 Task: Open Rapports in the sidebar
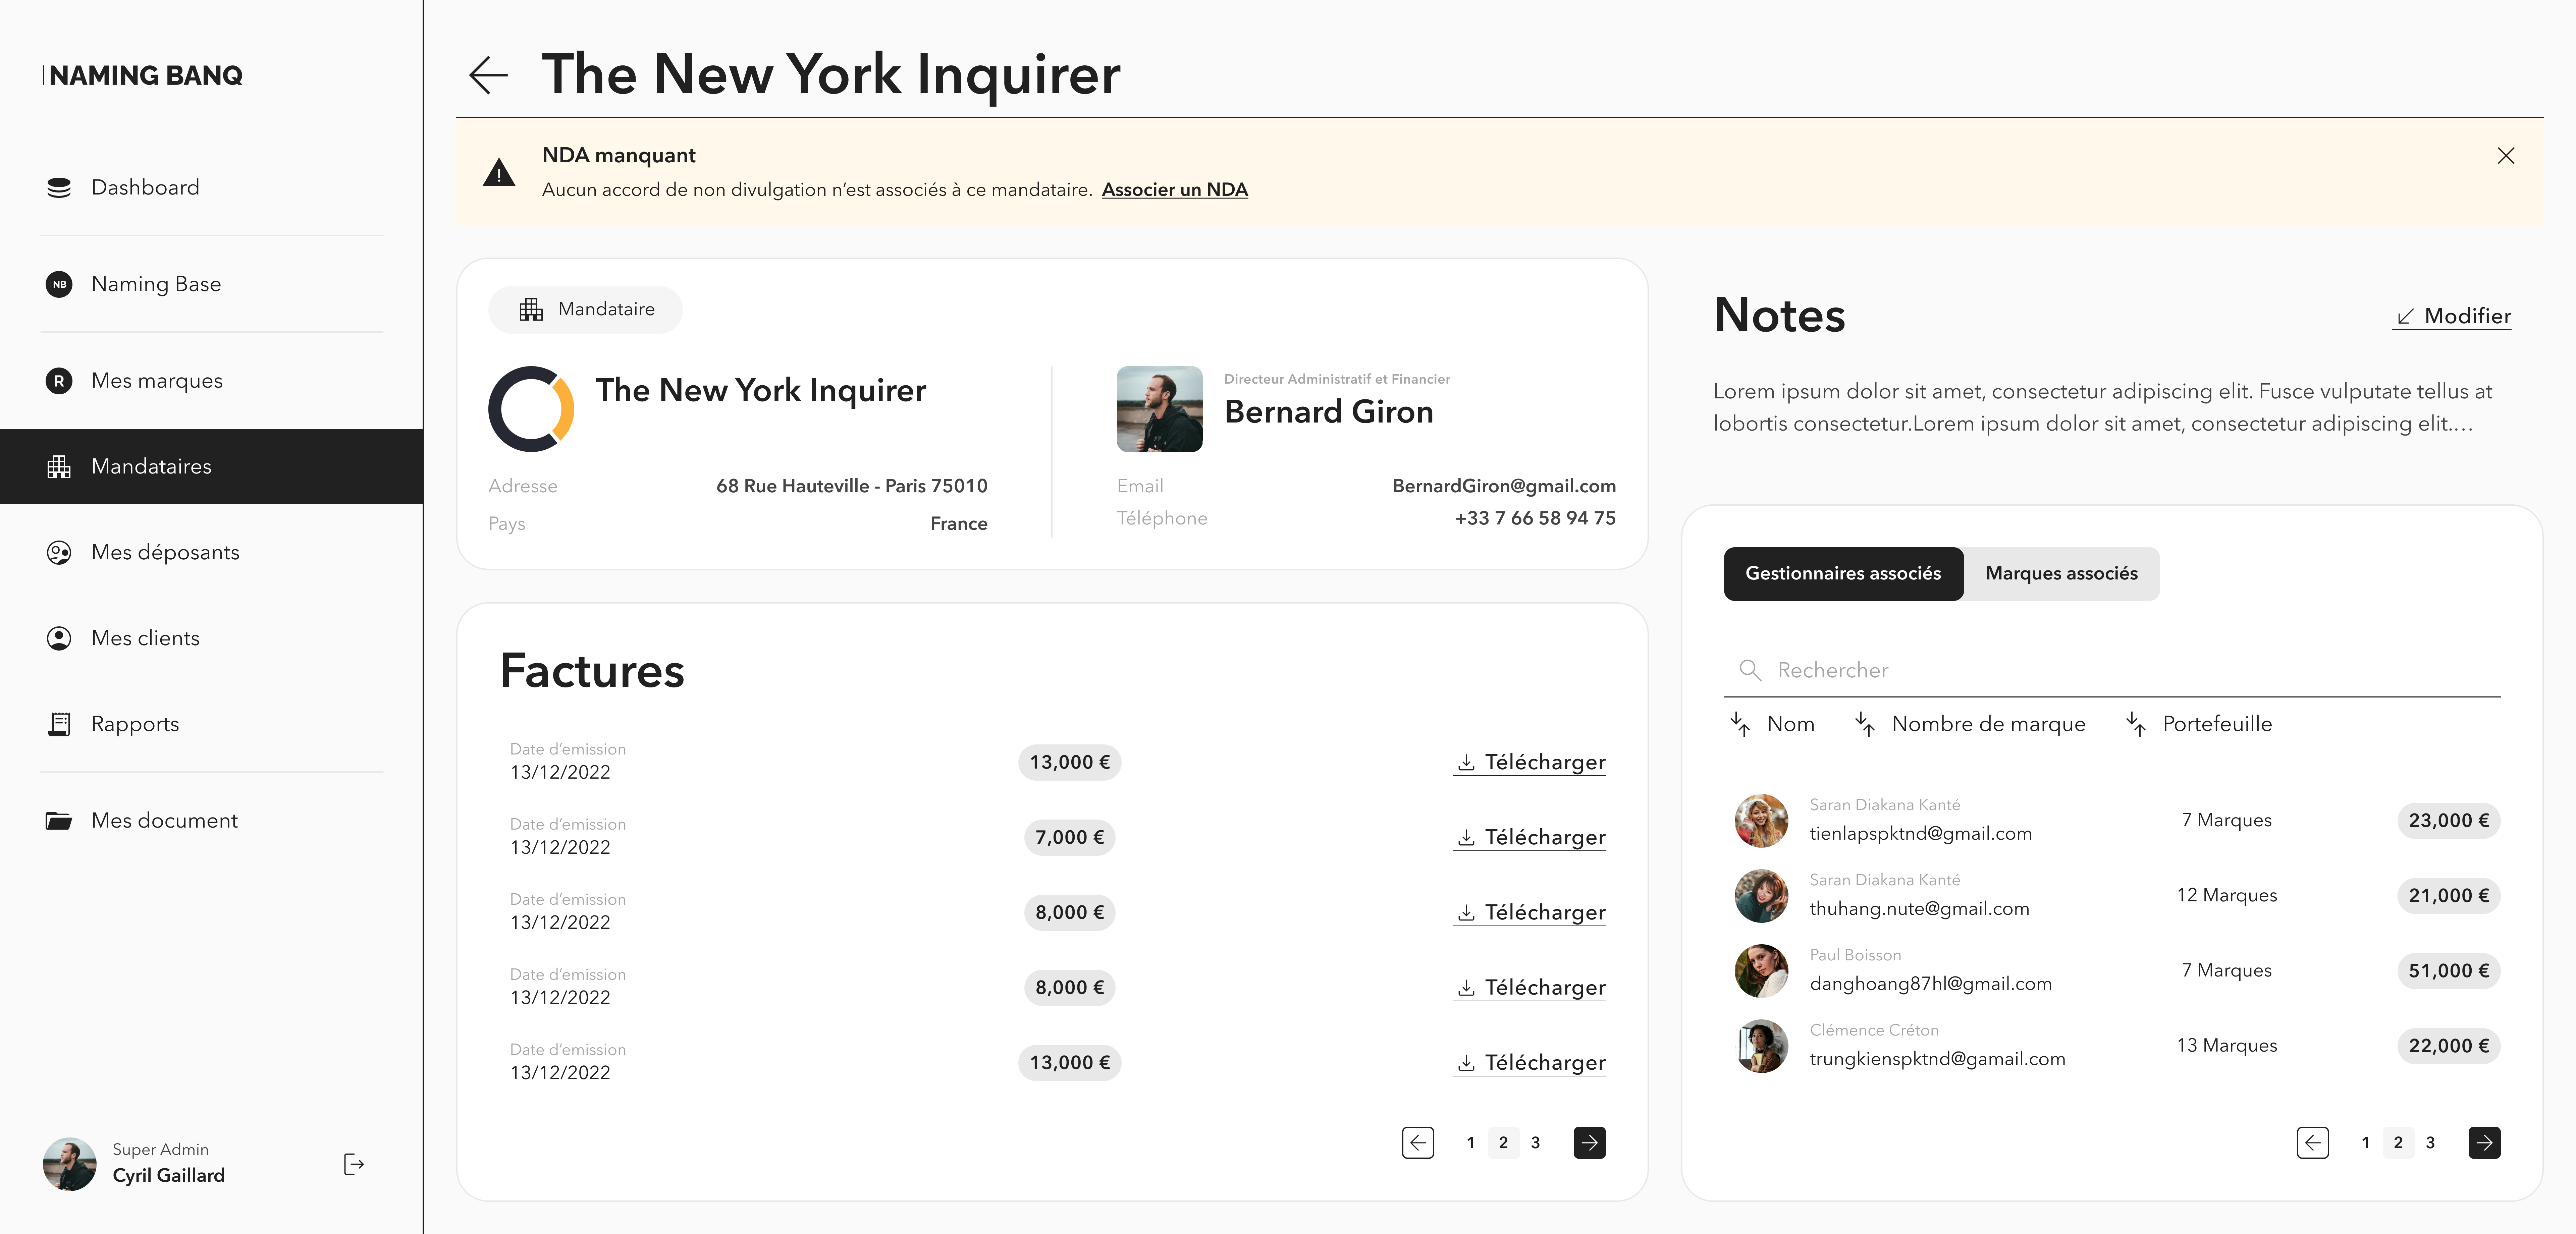coord(212,724)
